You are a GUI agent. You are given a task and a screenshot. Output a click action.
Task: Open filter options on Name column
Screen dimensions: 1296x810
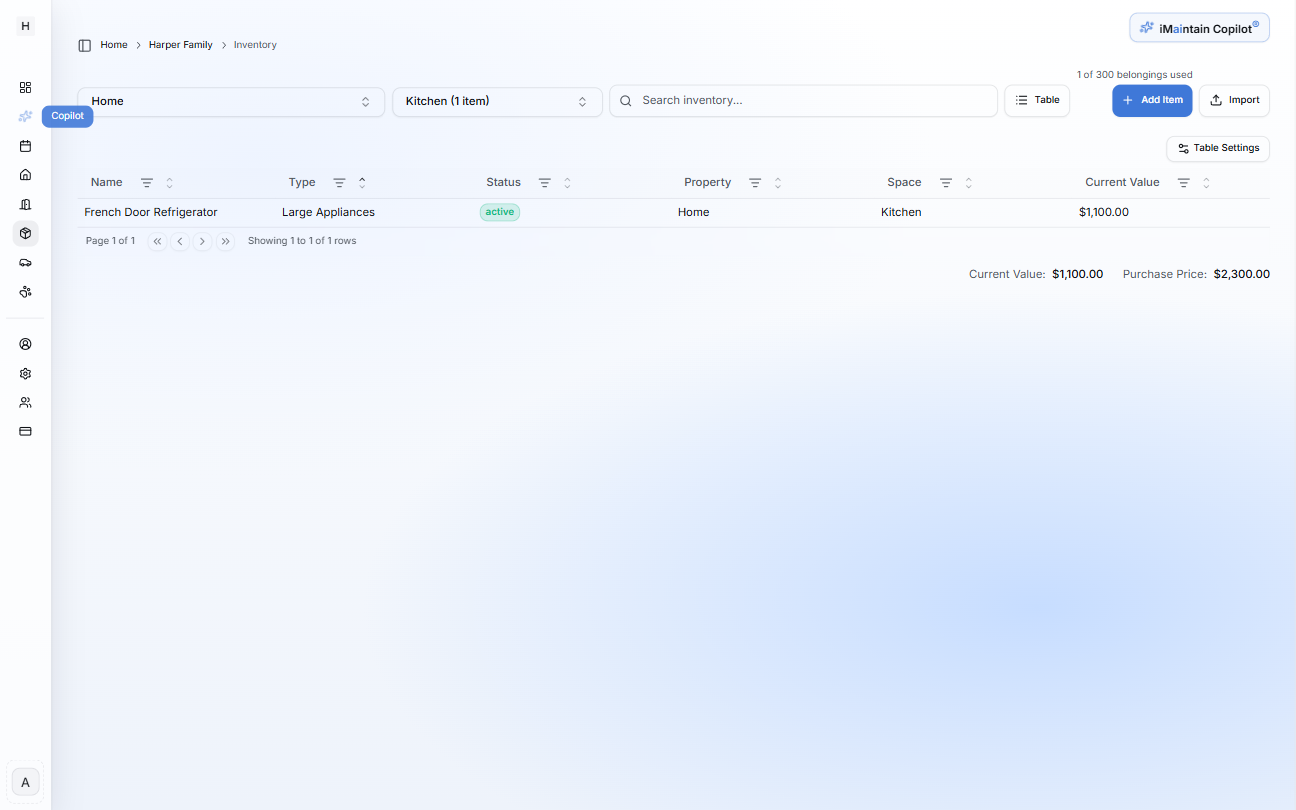click(x=146, y=182)
